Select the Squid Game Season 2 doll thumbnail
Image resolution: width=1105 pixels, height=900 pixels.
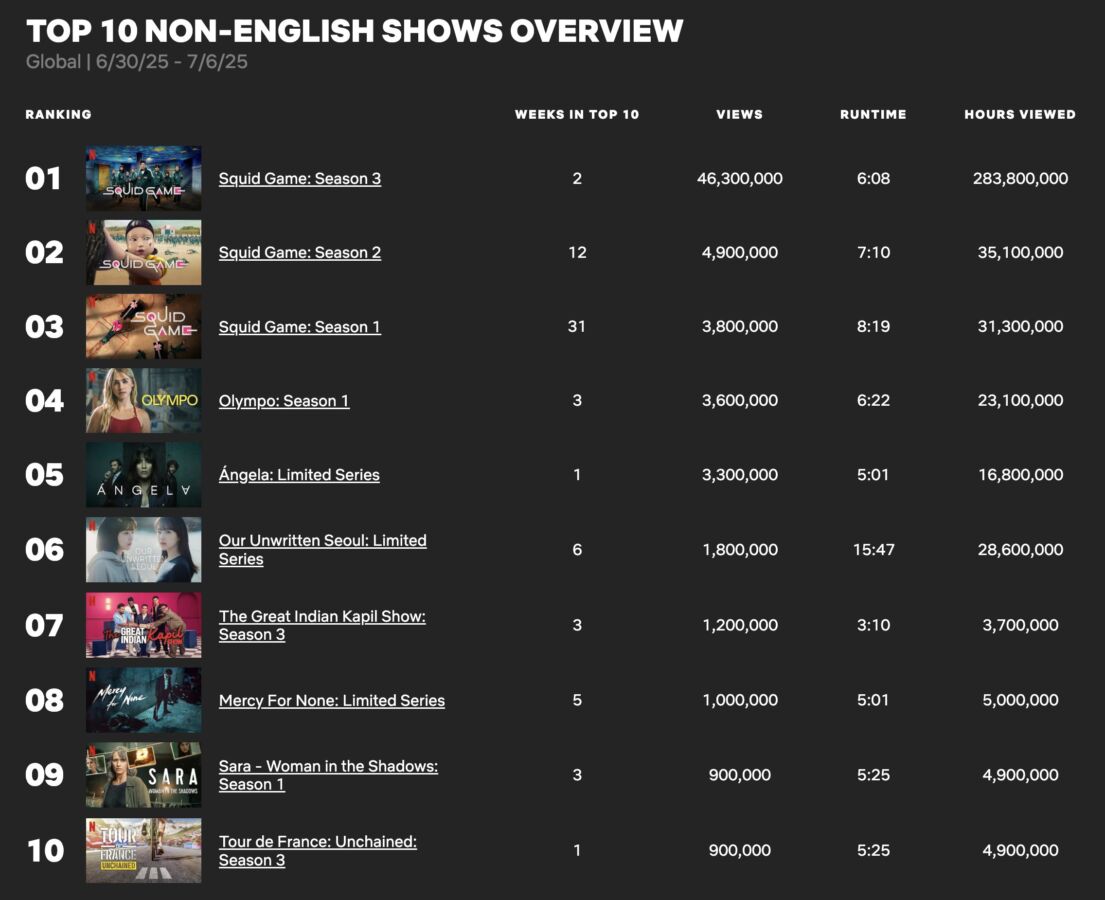coord(144,252)
